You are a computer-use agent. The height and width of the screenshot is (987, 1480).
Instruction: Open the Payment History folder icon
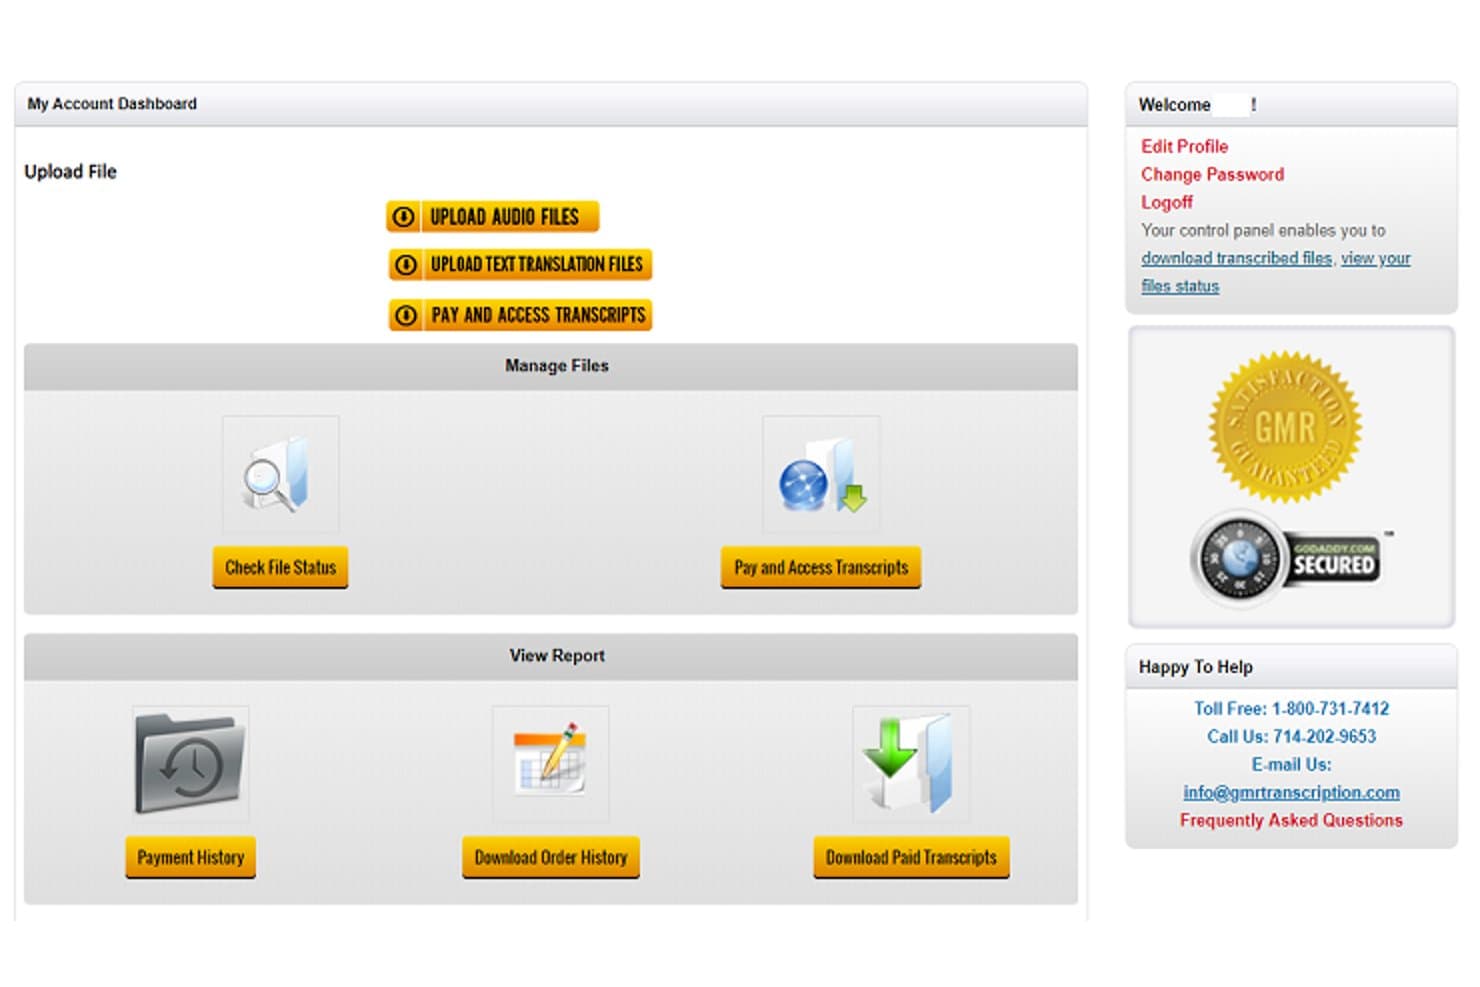(x=190, y=764)
